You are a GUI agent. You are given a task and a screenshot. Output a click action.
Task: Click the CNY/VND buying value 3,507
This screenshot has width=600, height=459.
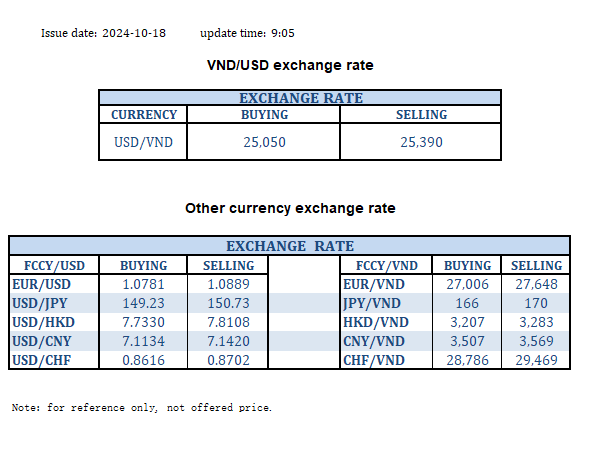(468, 340)
